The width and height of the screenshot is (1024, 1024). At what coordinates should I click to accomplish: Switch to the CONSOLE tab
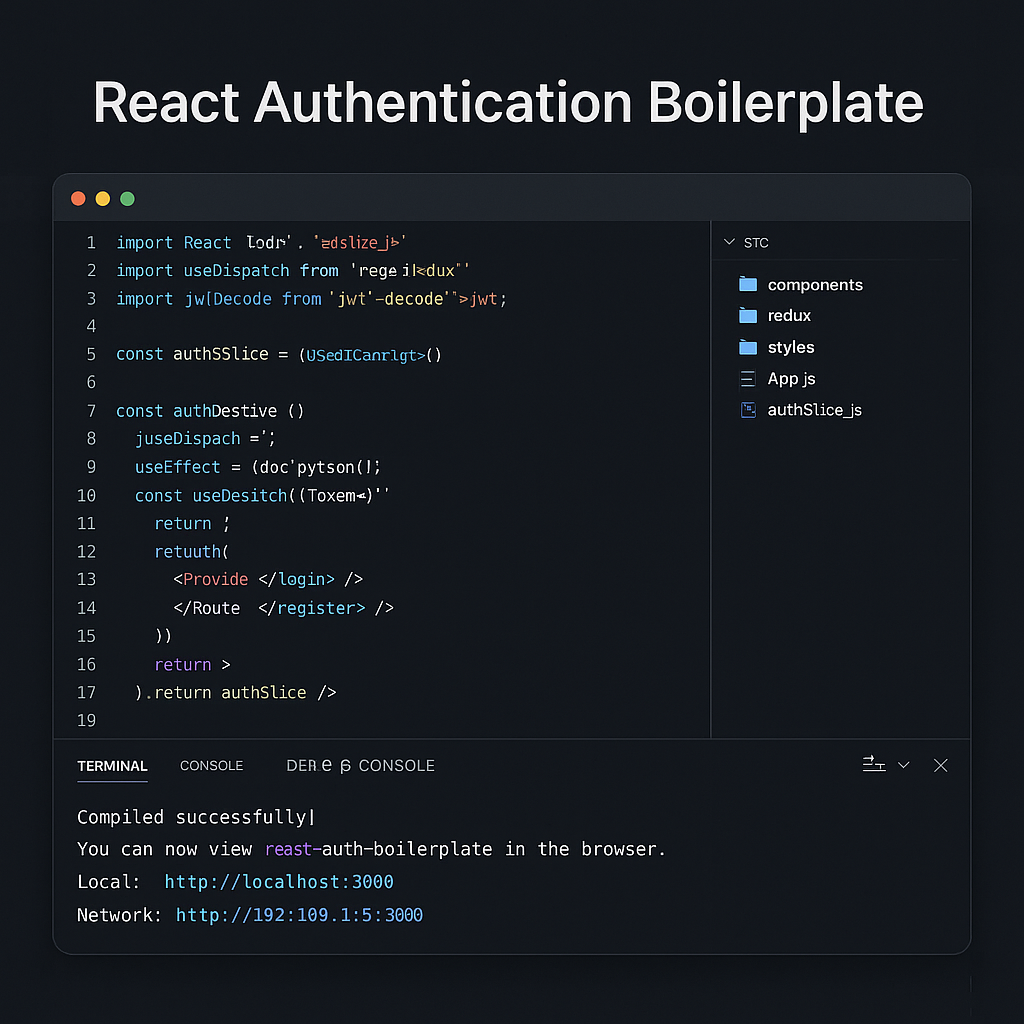pos(211,765)
